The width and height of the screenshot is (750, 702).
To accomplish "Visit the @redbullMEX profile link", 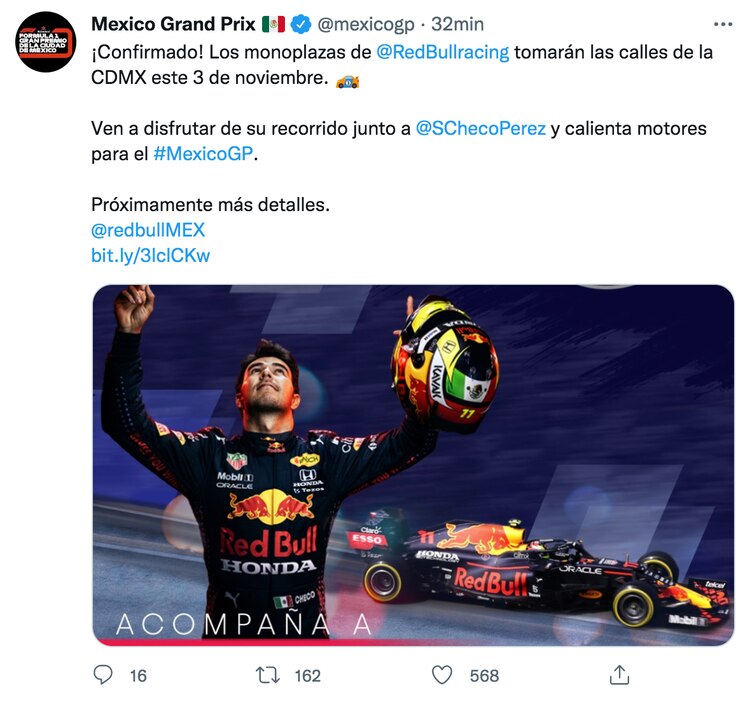I will (x=148, y=230).
